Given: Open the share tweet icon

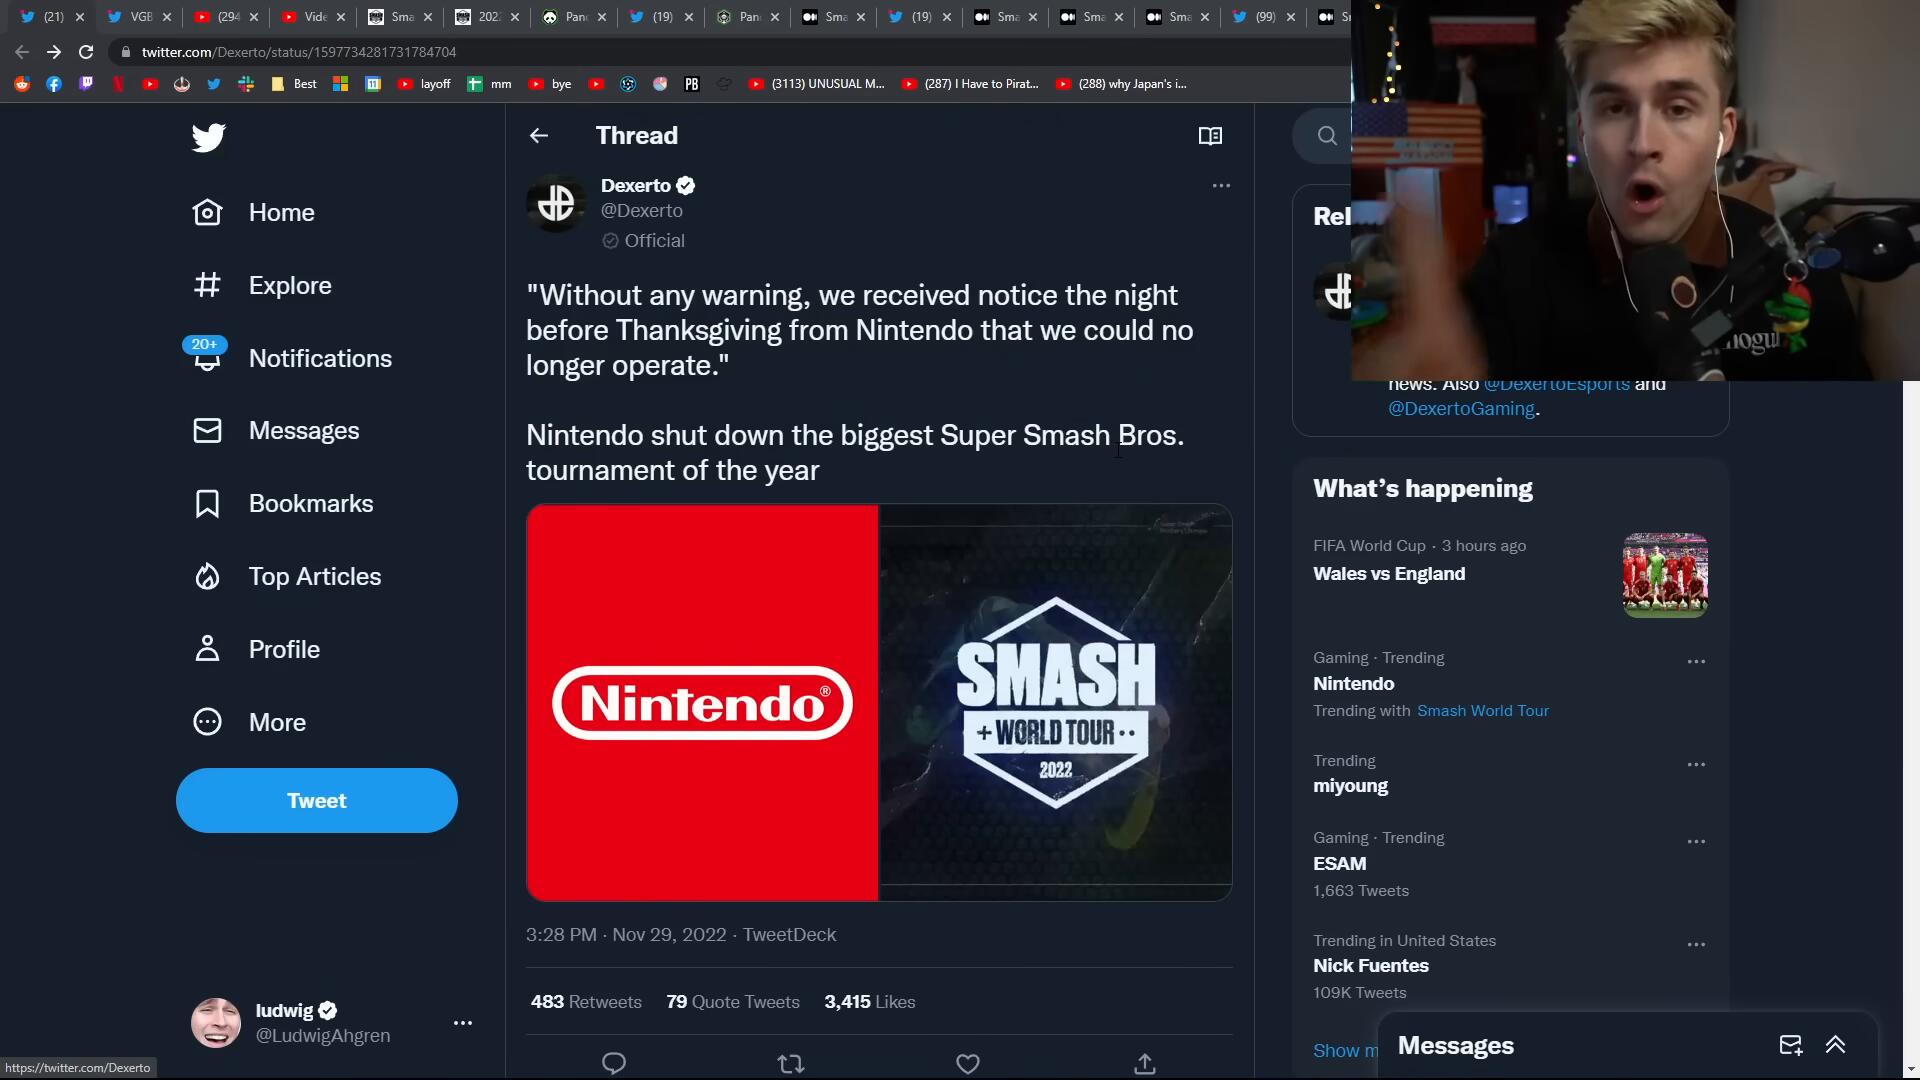Looking at the screenshot, I should click(x=1145, y=1063).
